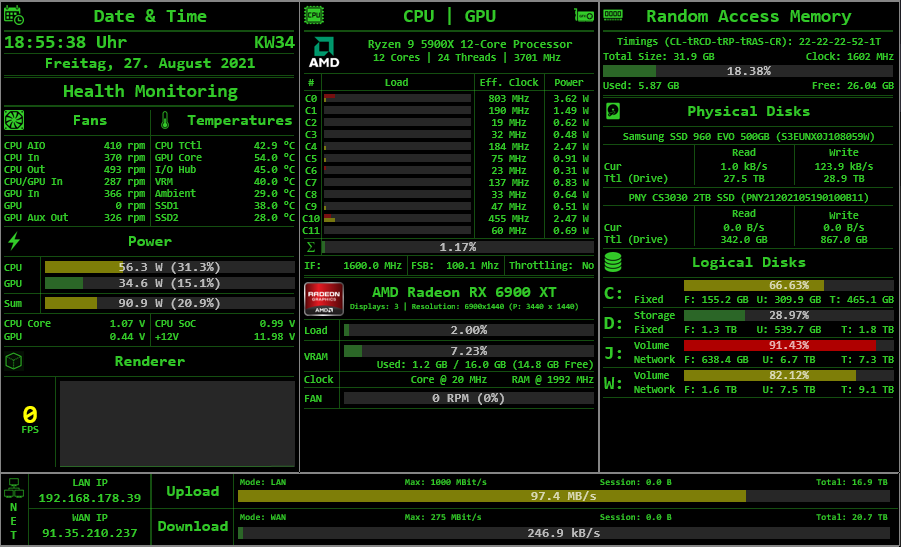
Task: Click the lightning bolt Power icon
Action: [x=14, y=241]
